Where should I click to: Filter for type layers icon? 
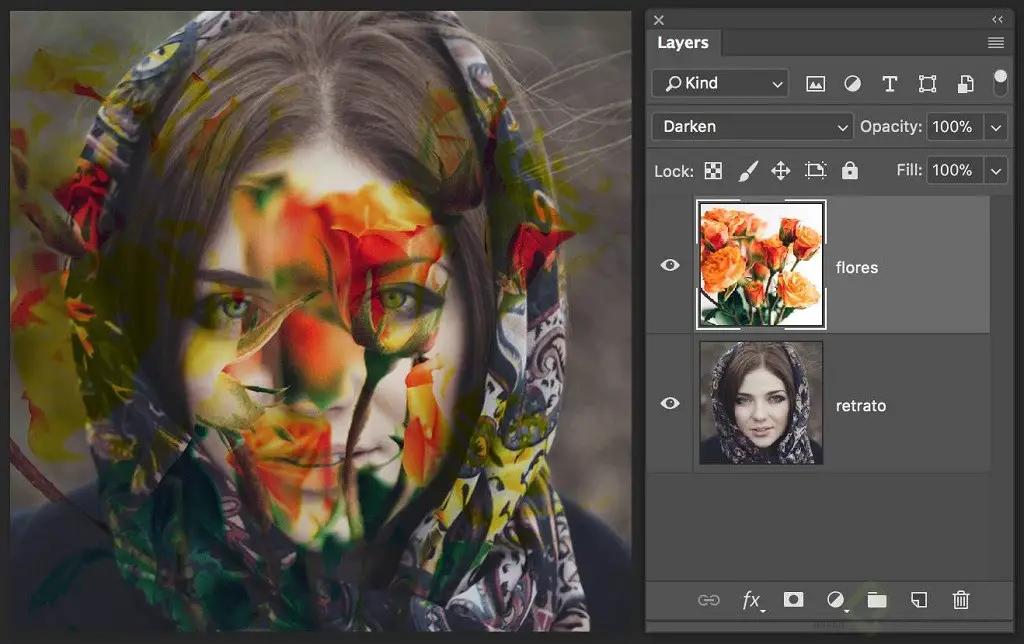889,84
